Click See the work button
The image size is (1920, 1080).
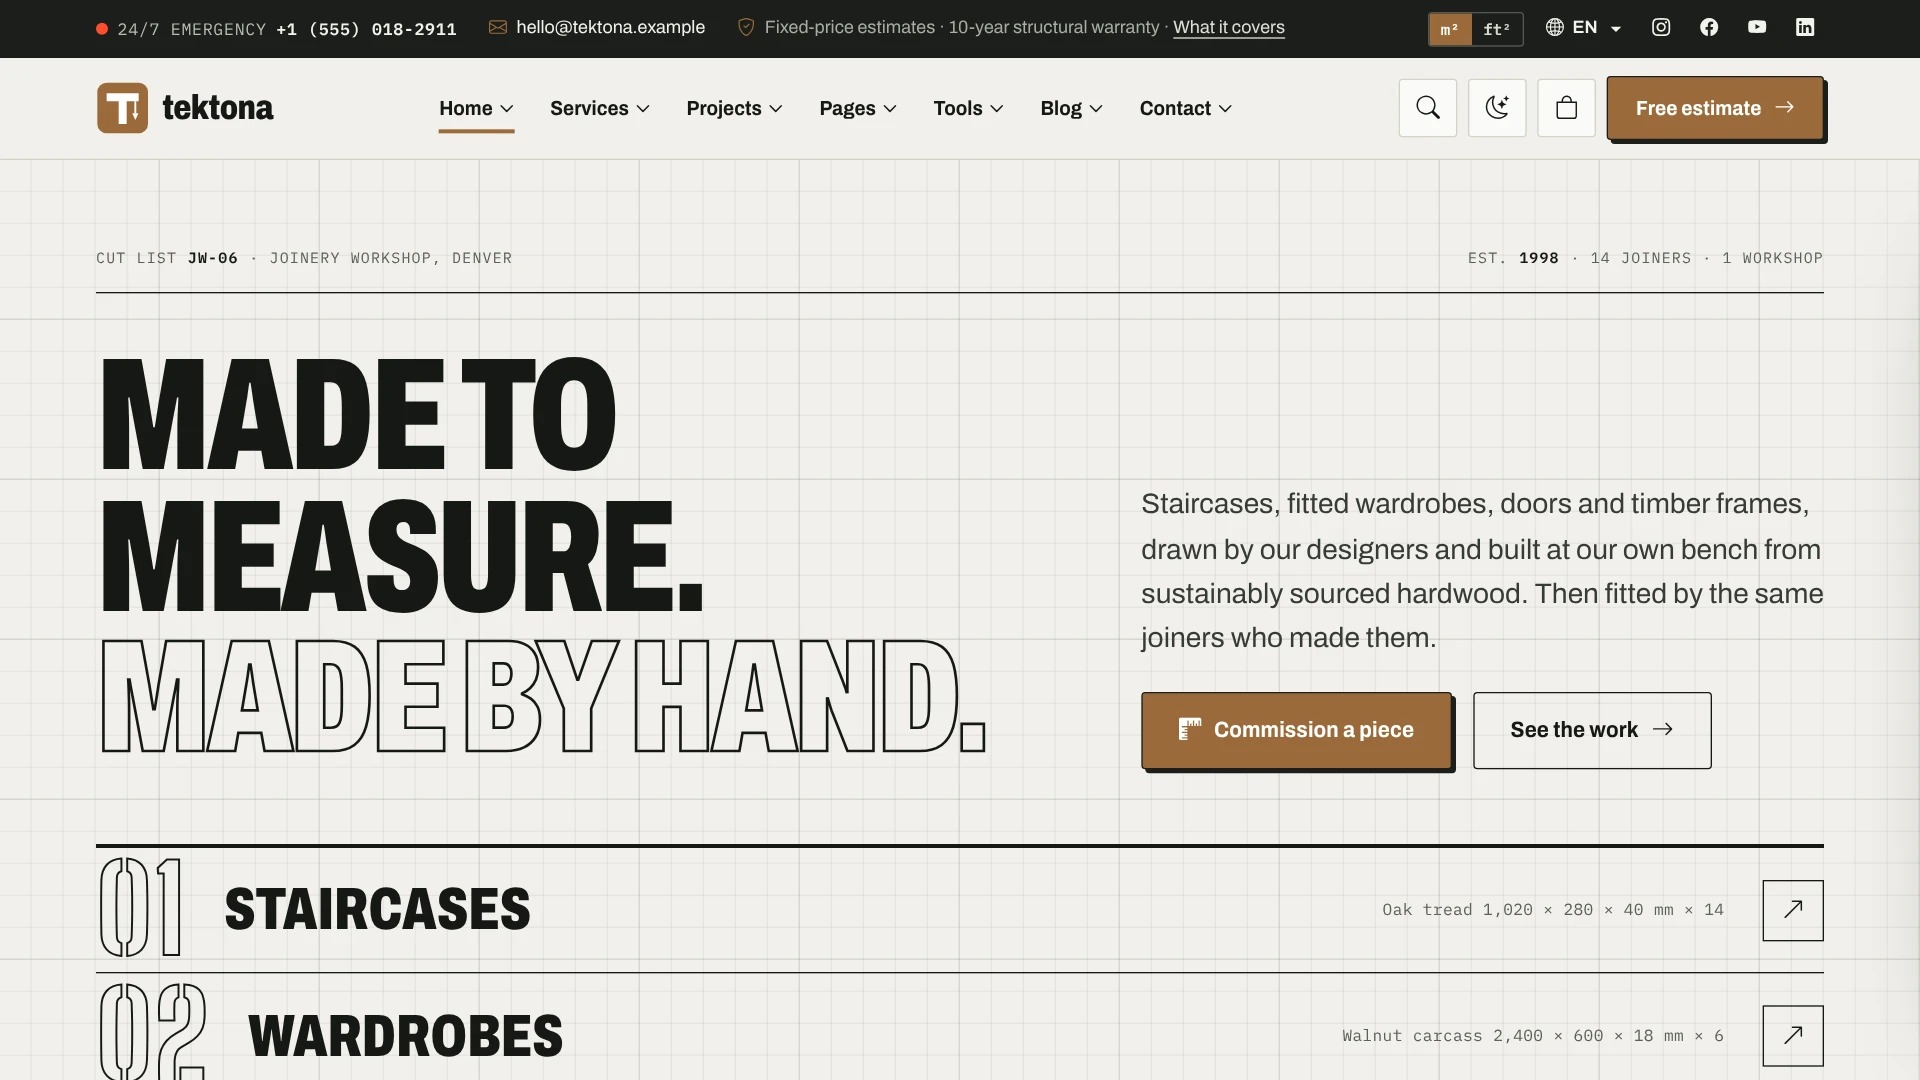pos(1592,730)
